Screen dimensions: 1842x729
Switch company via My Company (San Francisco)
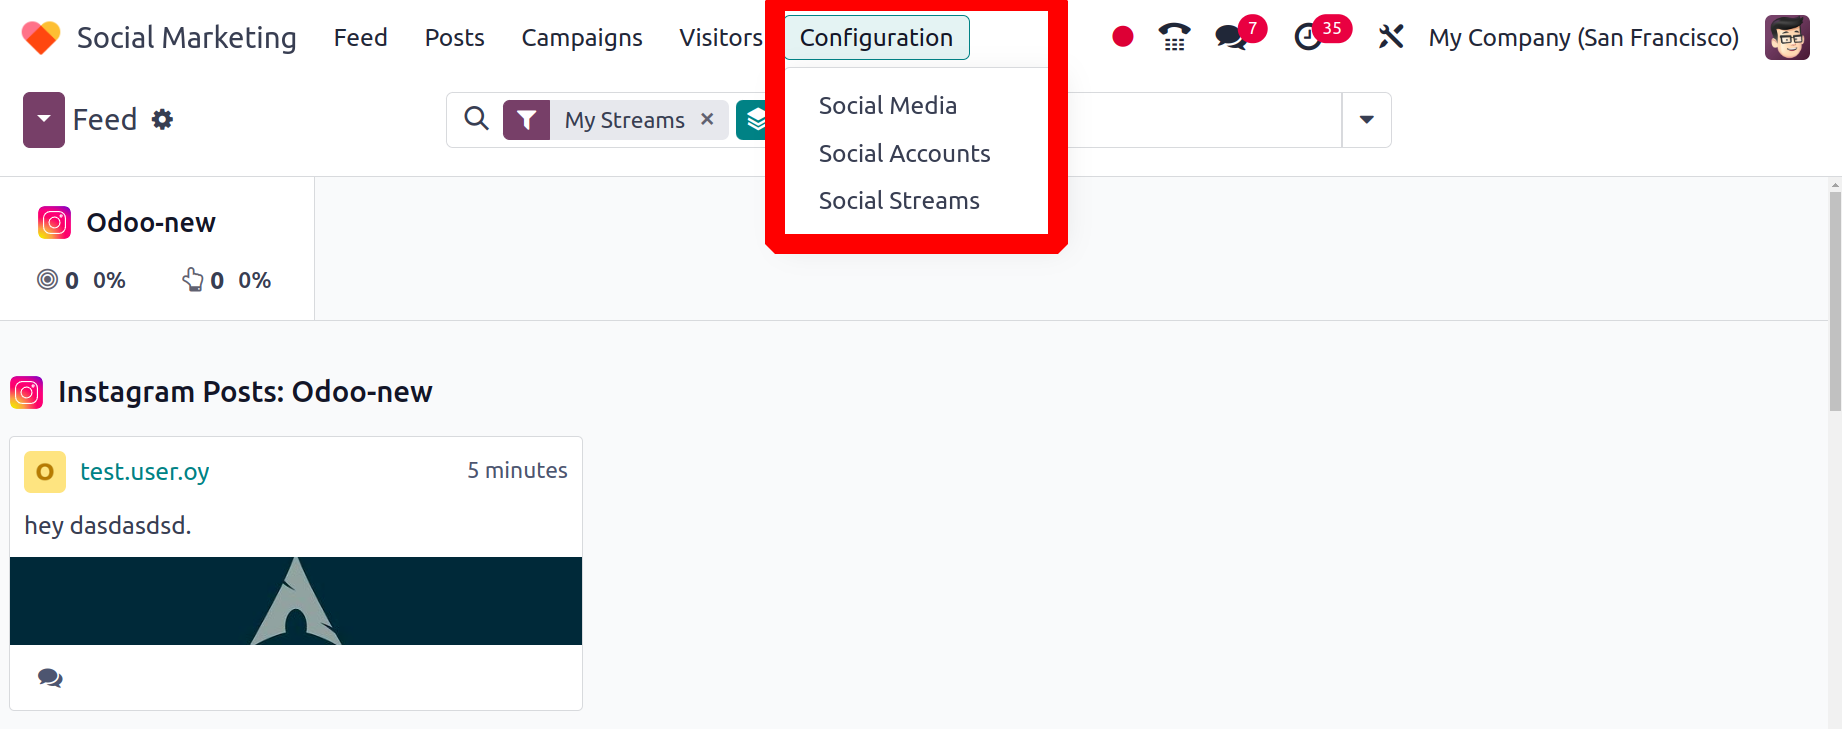(1583, 38)
